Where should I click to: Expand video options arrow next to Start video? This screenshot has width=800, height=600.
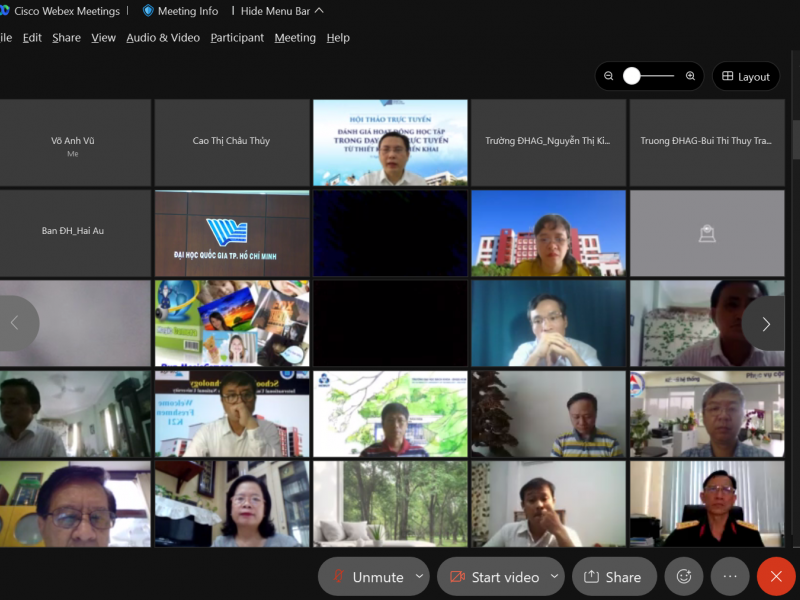click(x=551, y=577)
